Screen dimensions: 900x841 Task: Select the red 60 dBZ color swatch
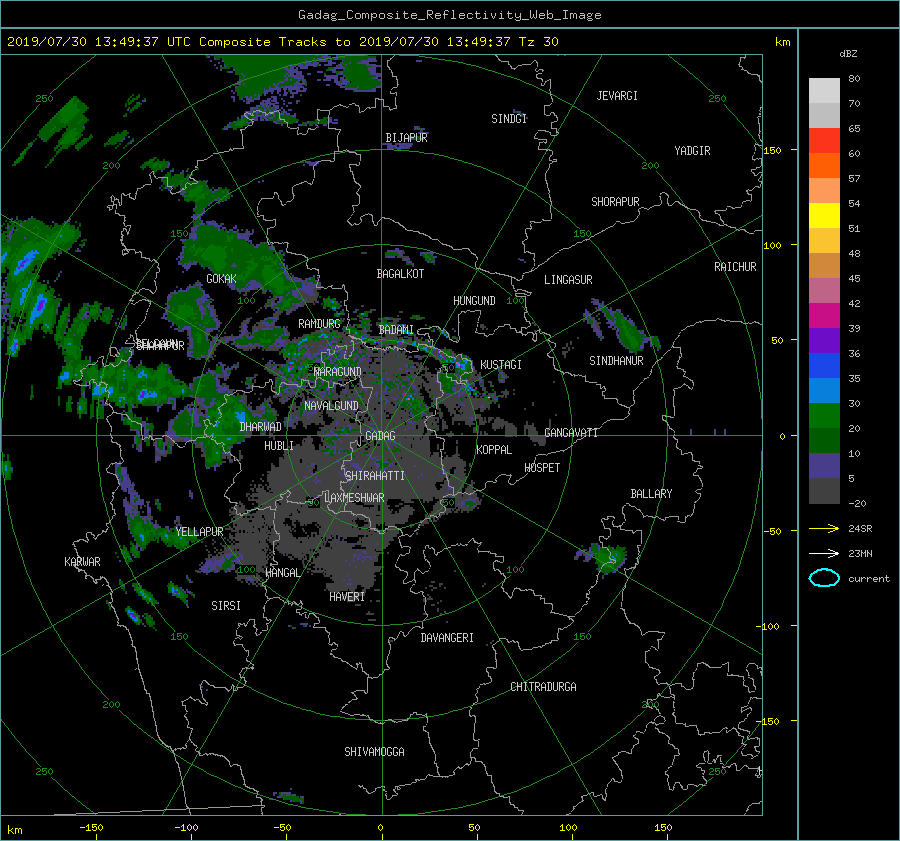(824, 141)
